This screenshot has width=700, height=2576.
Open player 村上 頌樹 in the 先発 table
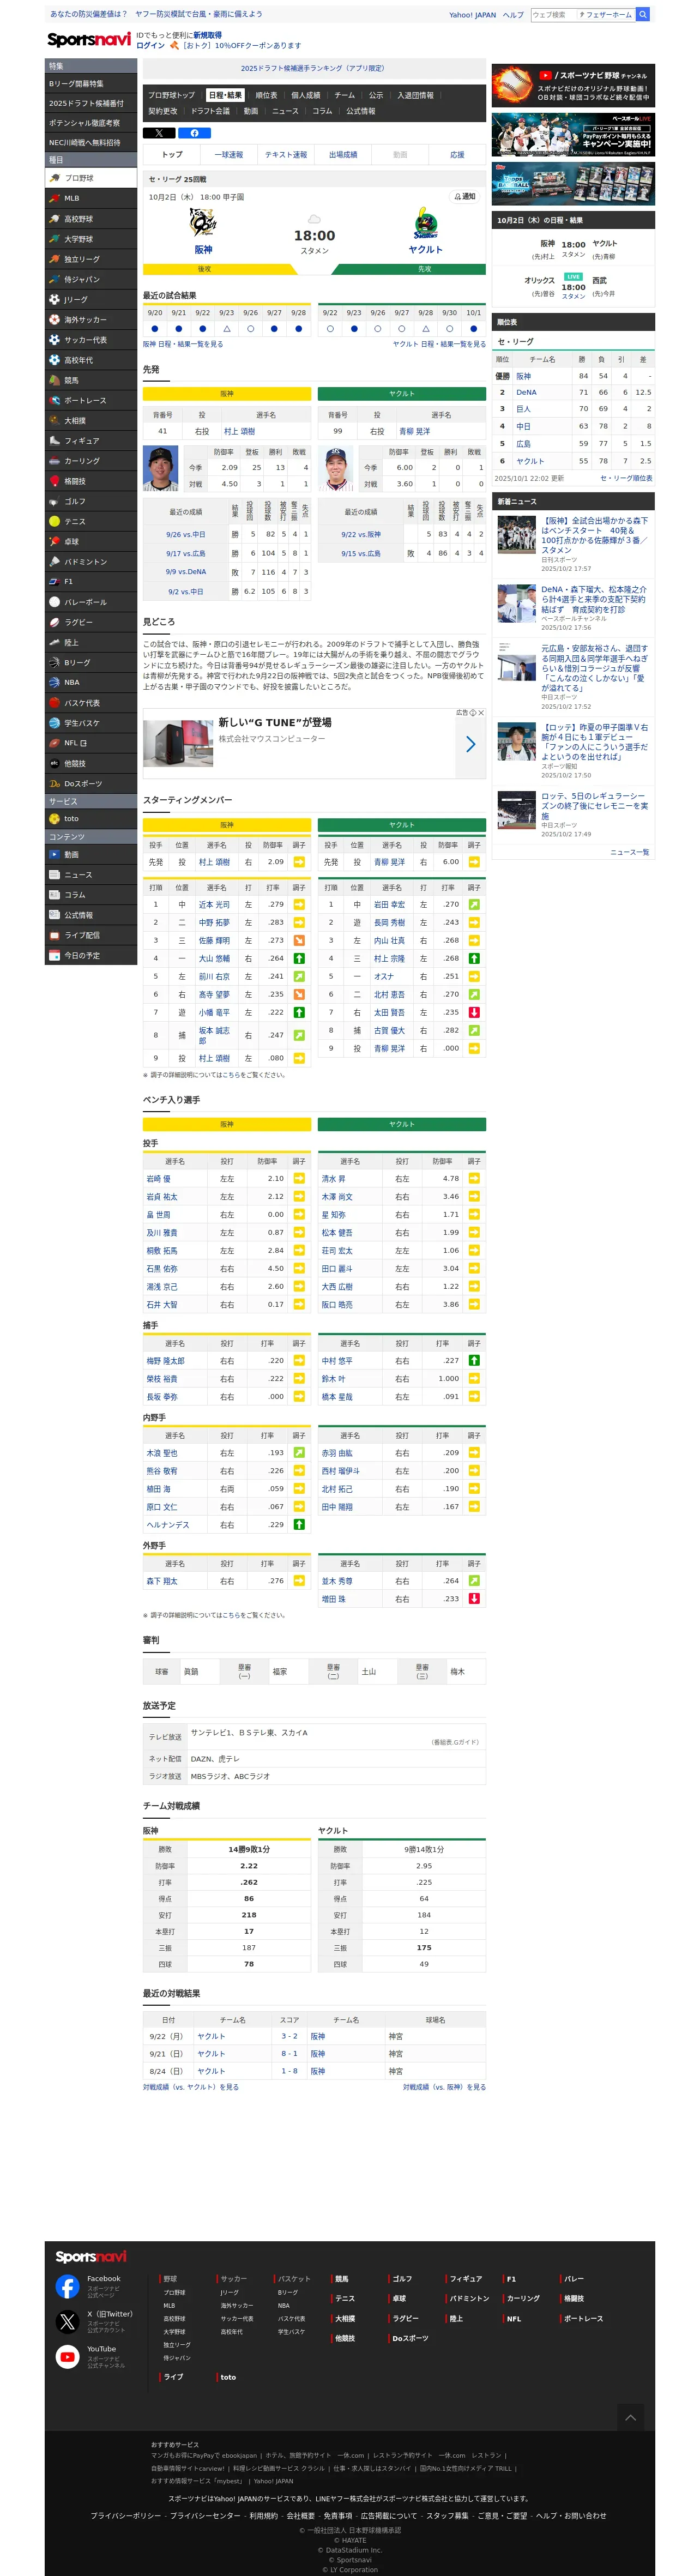tap(239, 431)
